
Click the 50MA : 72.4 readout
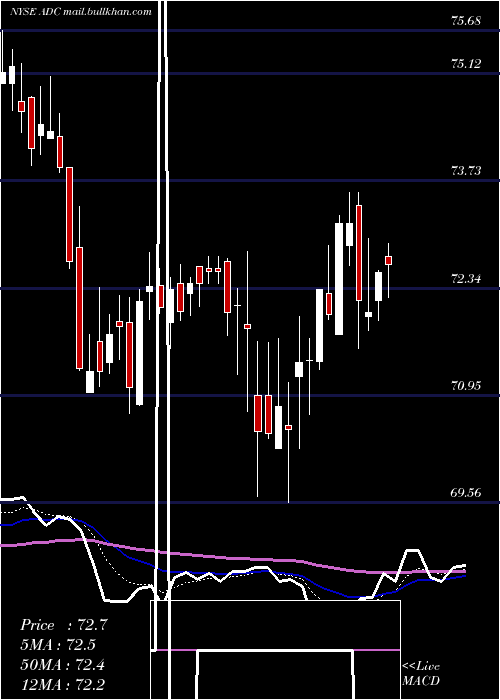click(63, 665)
